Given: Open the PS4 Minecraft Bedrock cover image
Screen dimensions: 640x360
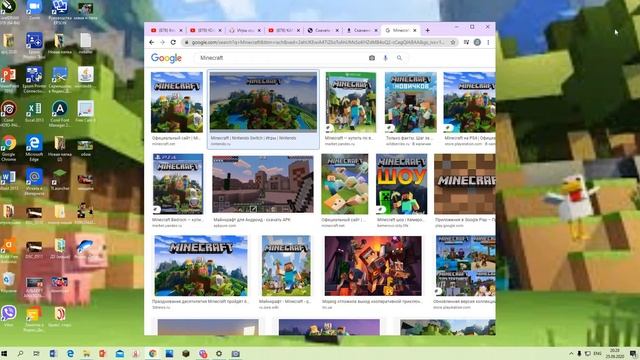Looking at the screenshot, I should [x=178, y=184].
